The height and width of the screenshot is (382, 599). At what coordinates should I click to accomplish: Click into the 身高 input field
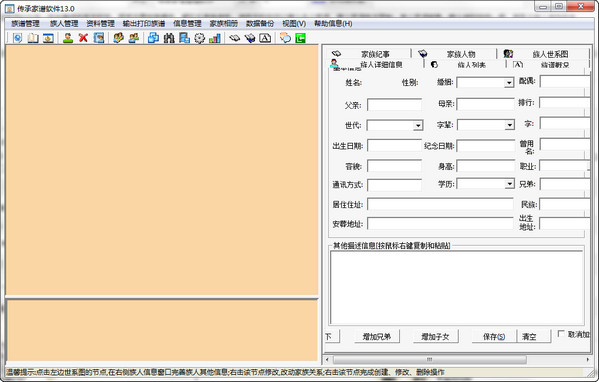pyautogui.click(x=486, y=166)
